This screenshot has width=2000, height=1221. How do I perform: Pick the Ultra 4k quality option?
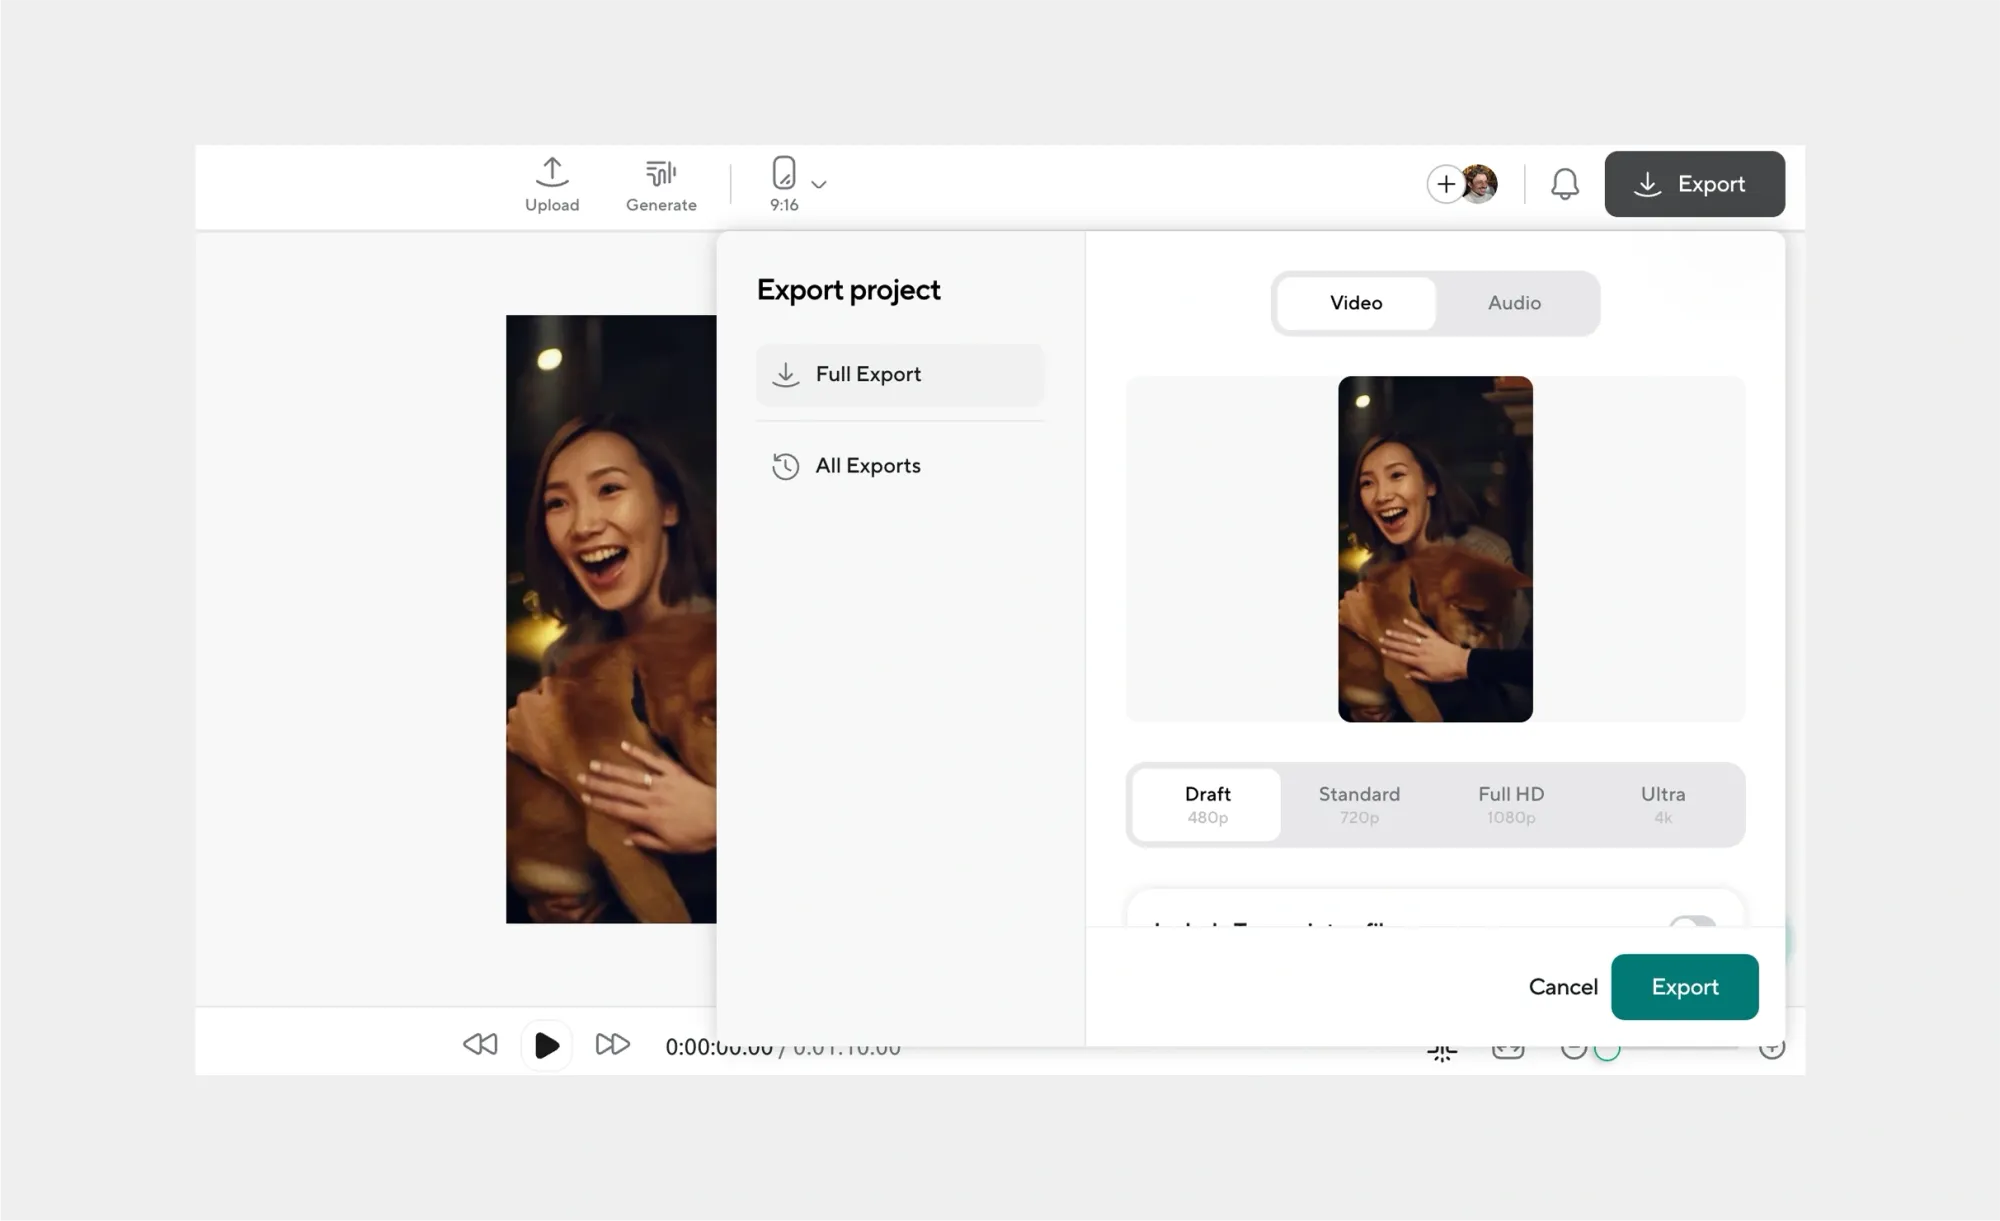click(x=1663, y=804)
